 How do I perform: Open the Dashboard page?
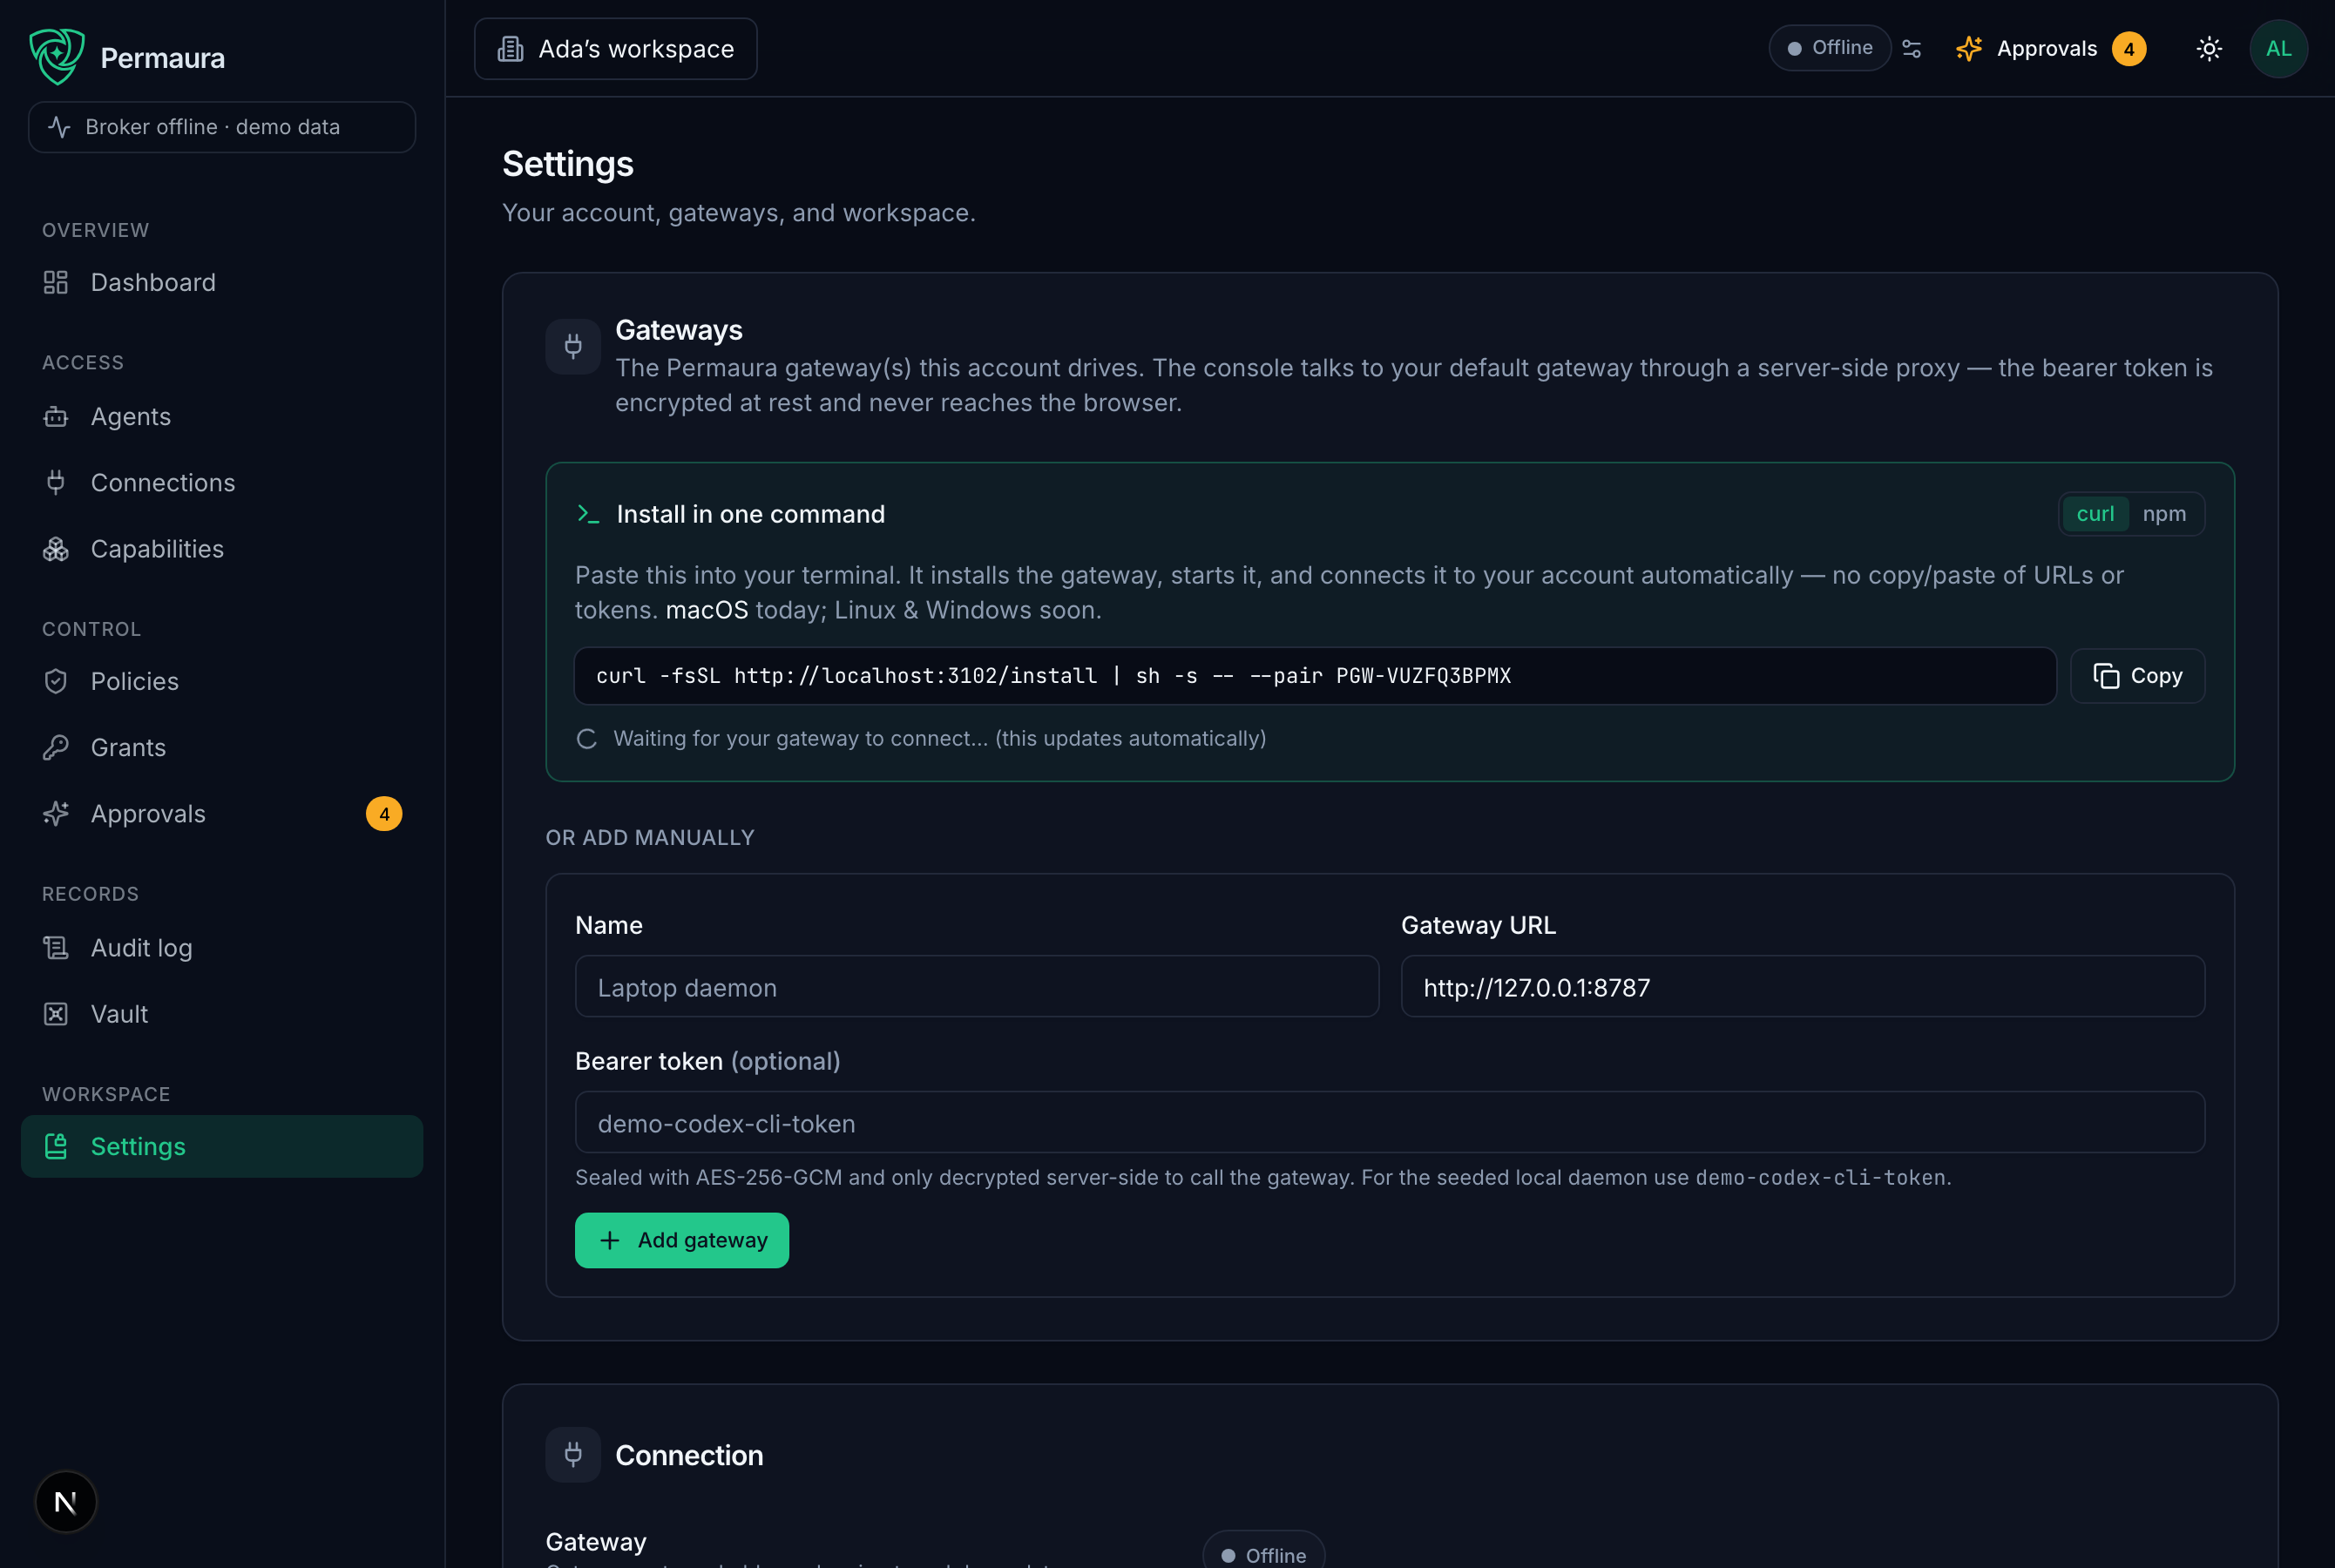coord(222,283)
